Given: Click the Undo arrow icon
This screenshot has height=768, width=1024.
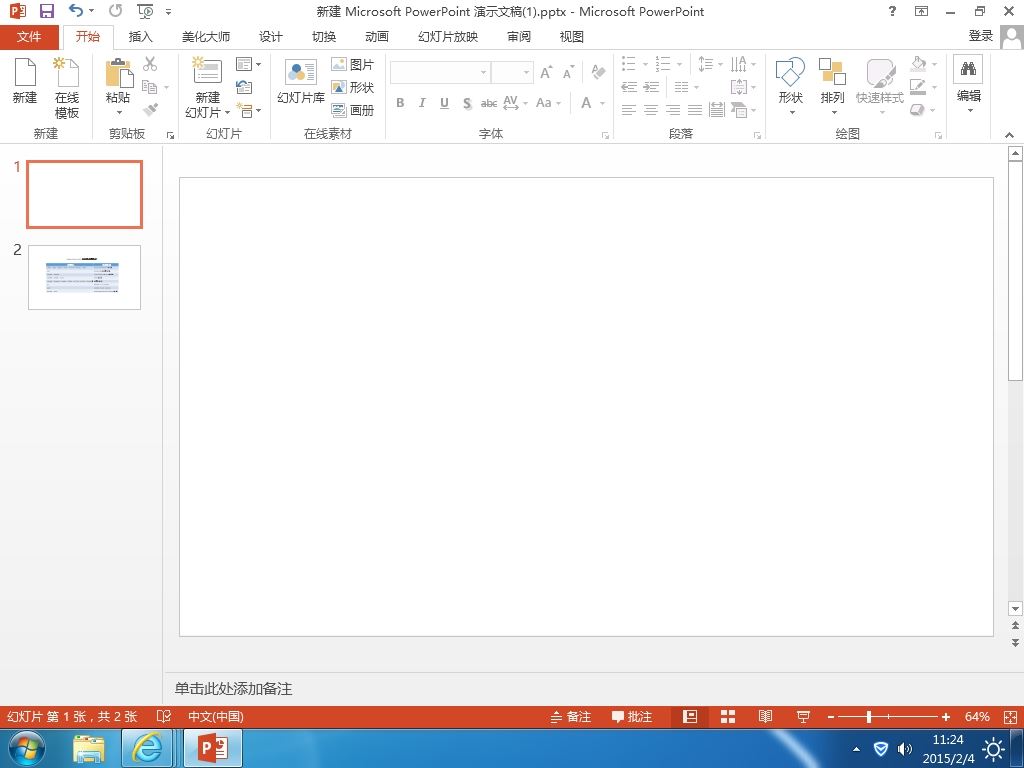Looking at the screenshot, I should [76, 10].
